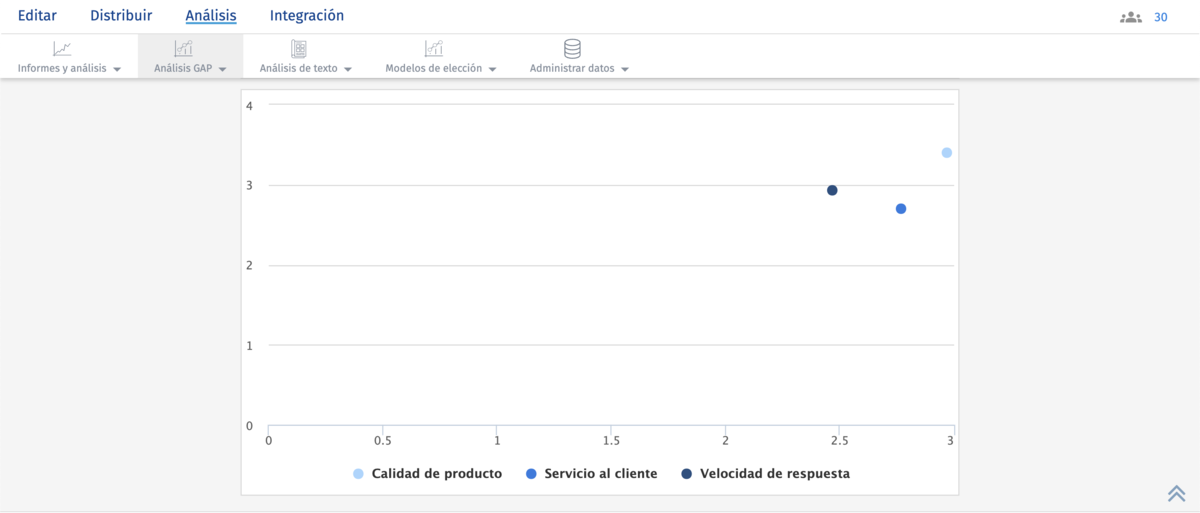Click the Modelos de elección icon
The height and width of the screenshot is (513, 1200).
(x=433, y=48)
